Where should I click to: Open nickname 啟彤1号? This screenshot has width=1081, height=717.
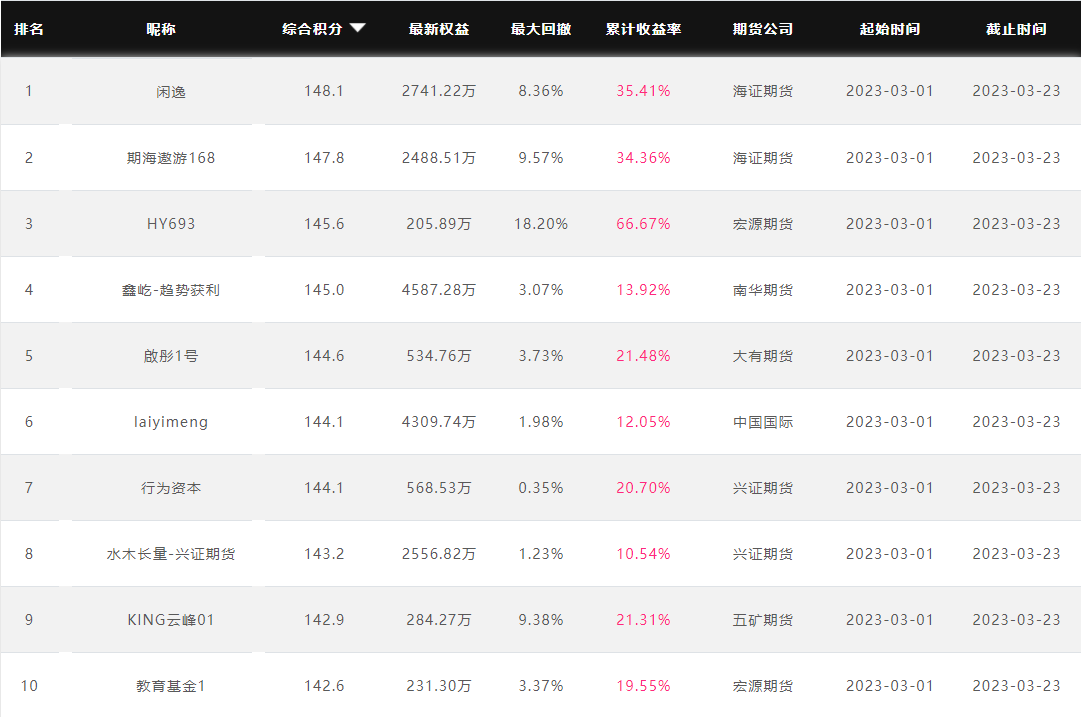coord(171,356)
